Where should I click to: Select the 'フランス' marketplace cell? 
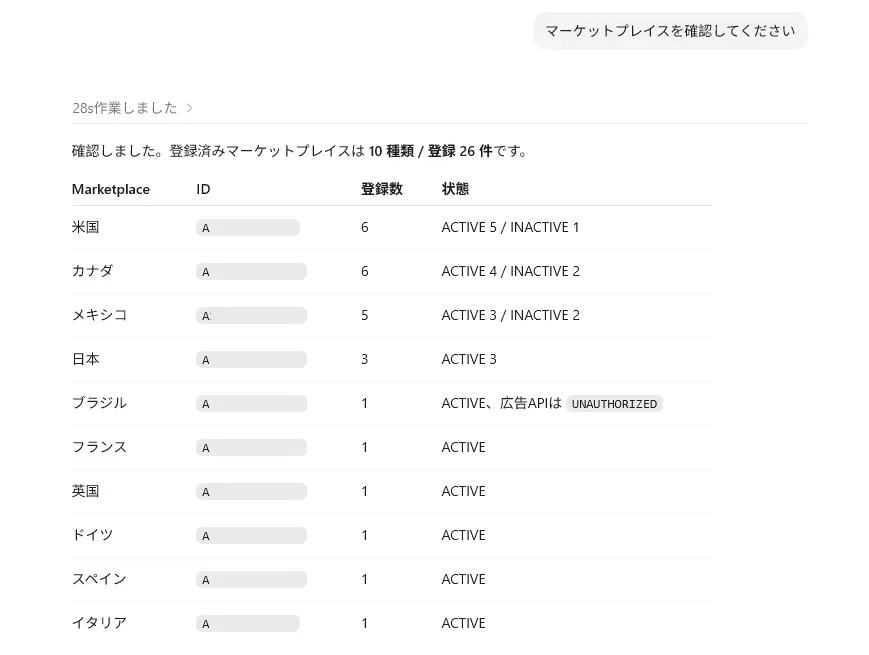(x=100, y=447)
